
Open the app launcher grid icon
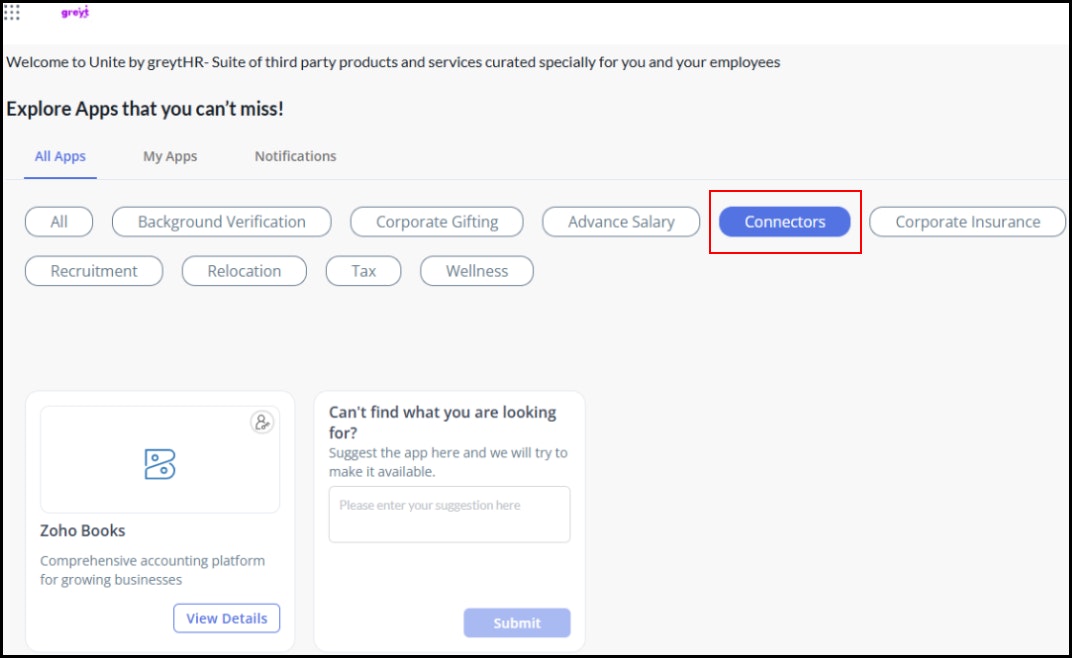[x=12, y=12]
